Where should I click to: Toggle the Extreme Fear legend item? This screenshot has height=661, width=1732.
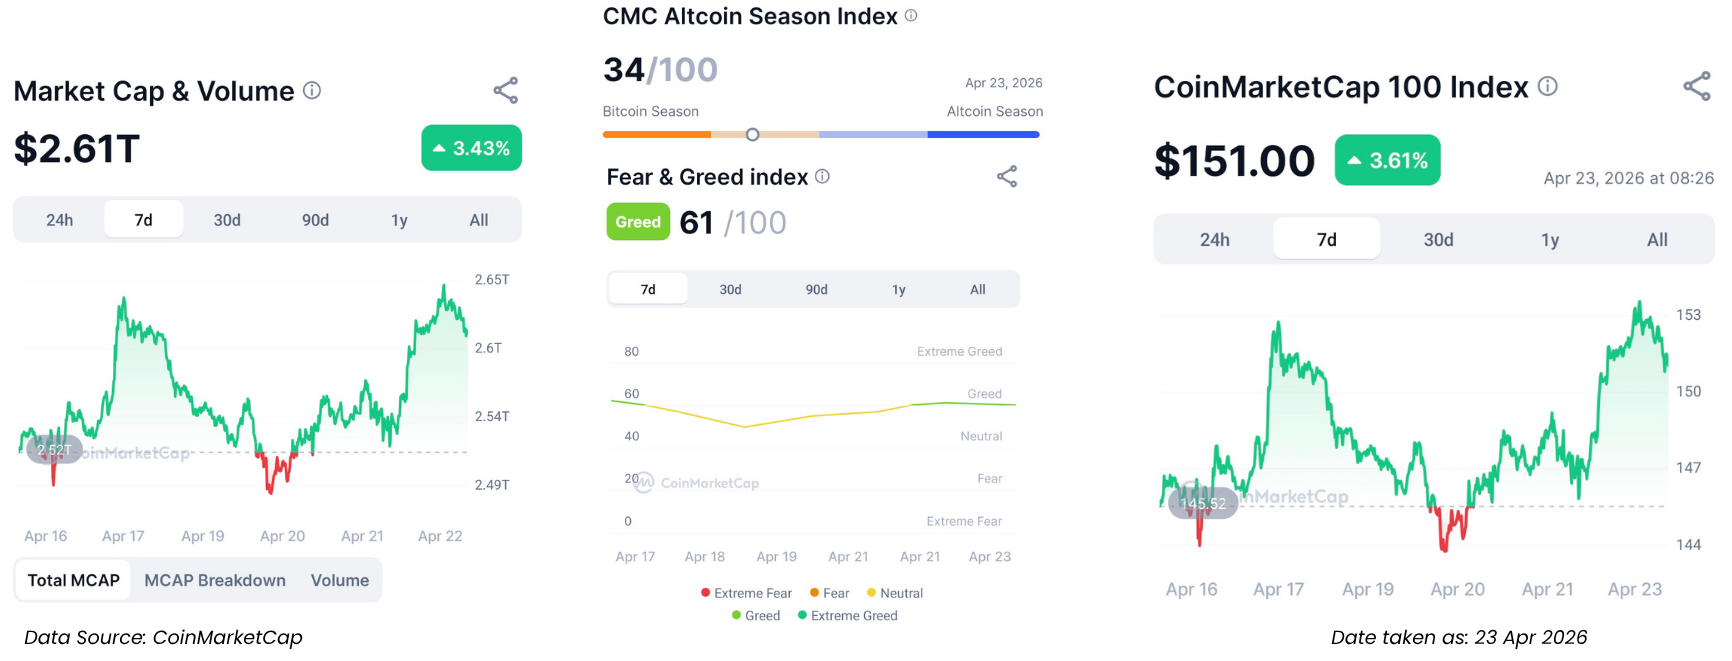(x=746, y=593)
